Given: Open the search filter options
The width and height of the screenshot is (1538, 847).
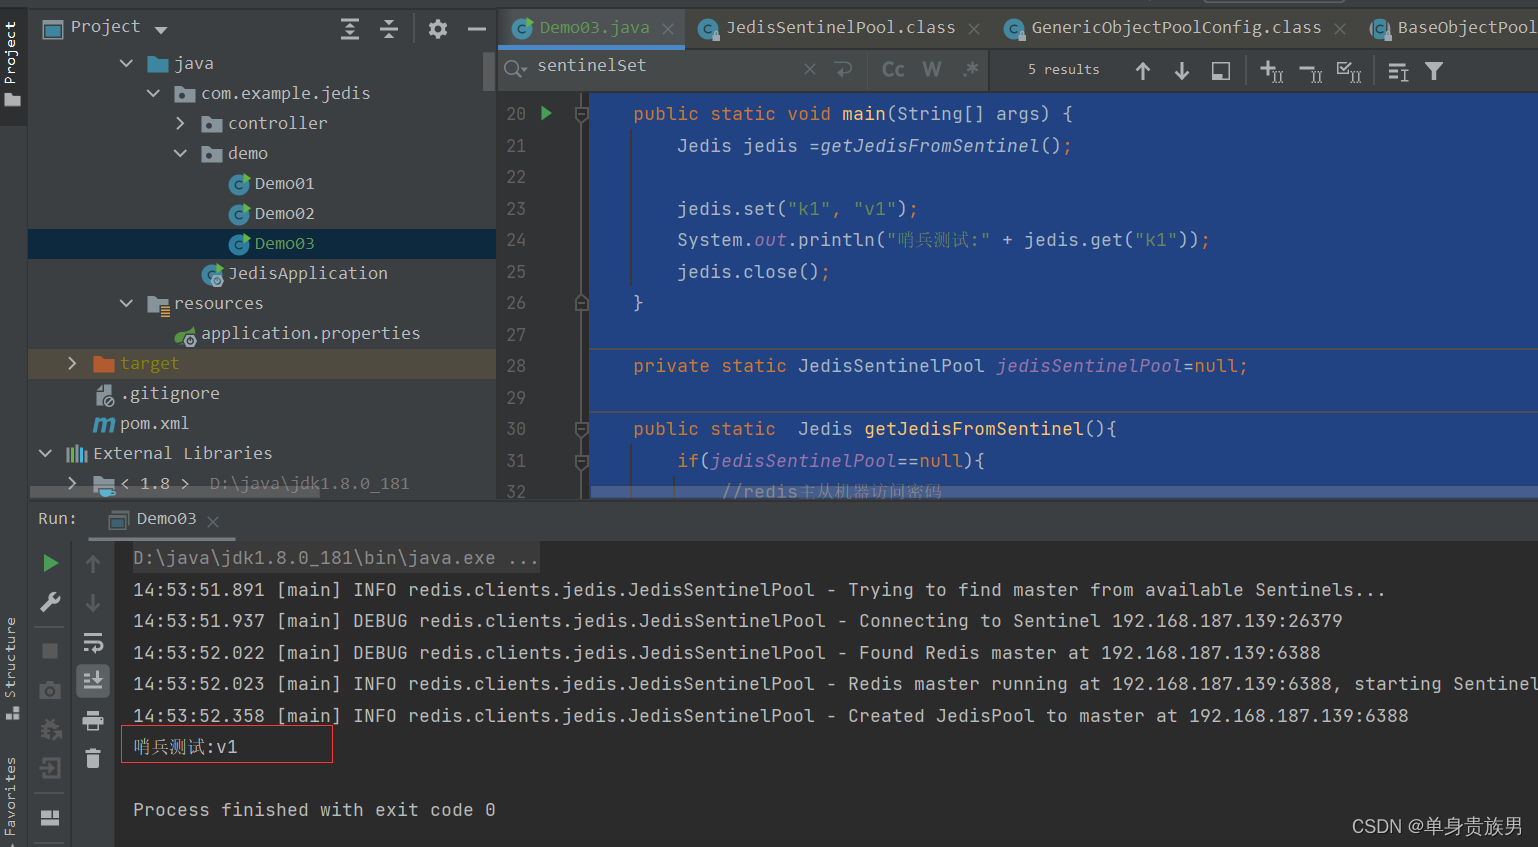Looking at the screenshot, I should [x=1434, y=71].
